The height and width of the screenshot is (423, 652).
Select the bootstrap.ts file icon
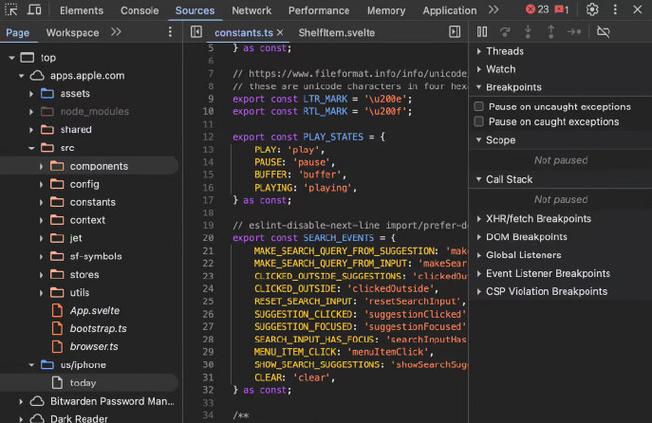click(57, 328)
